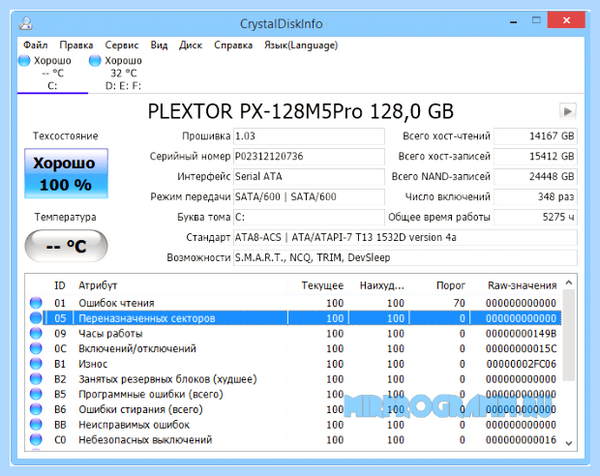Select the C0 Небезопасных выключений row
The height and width of the screenshot is (476, 600).
295,440
